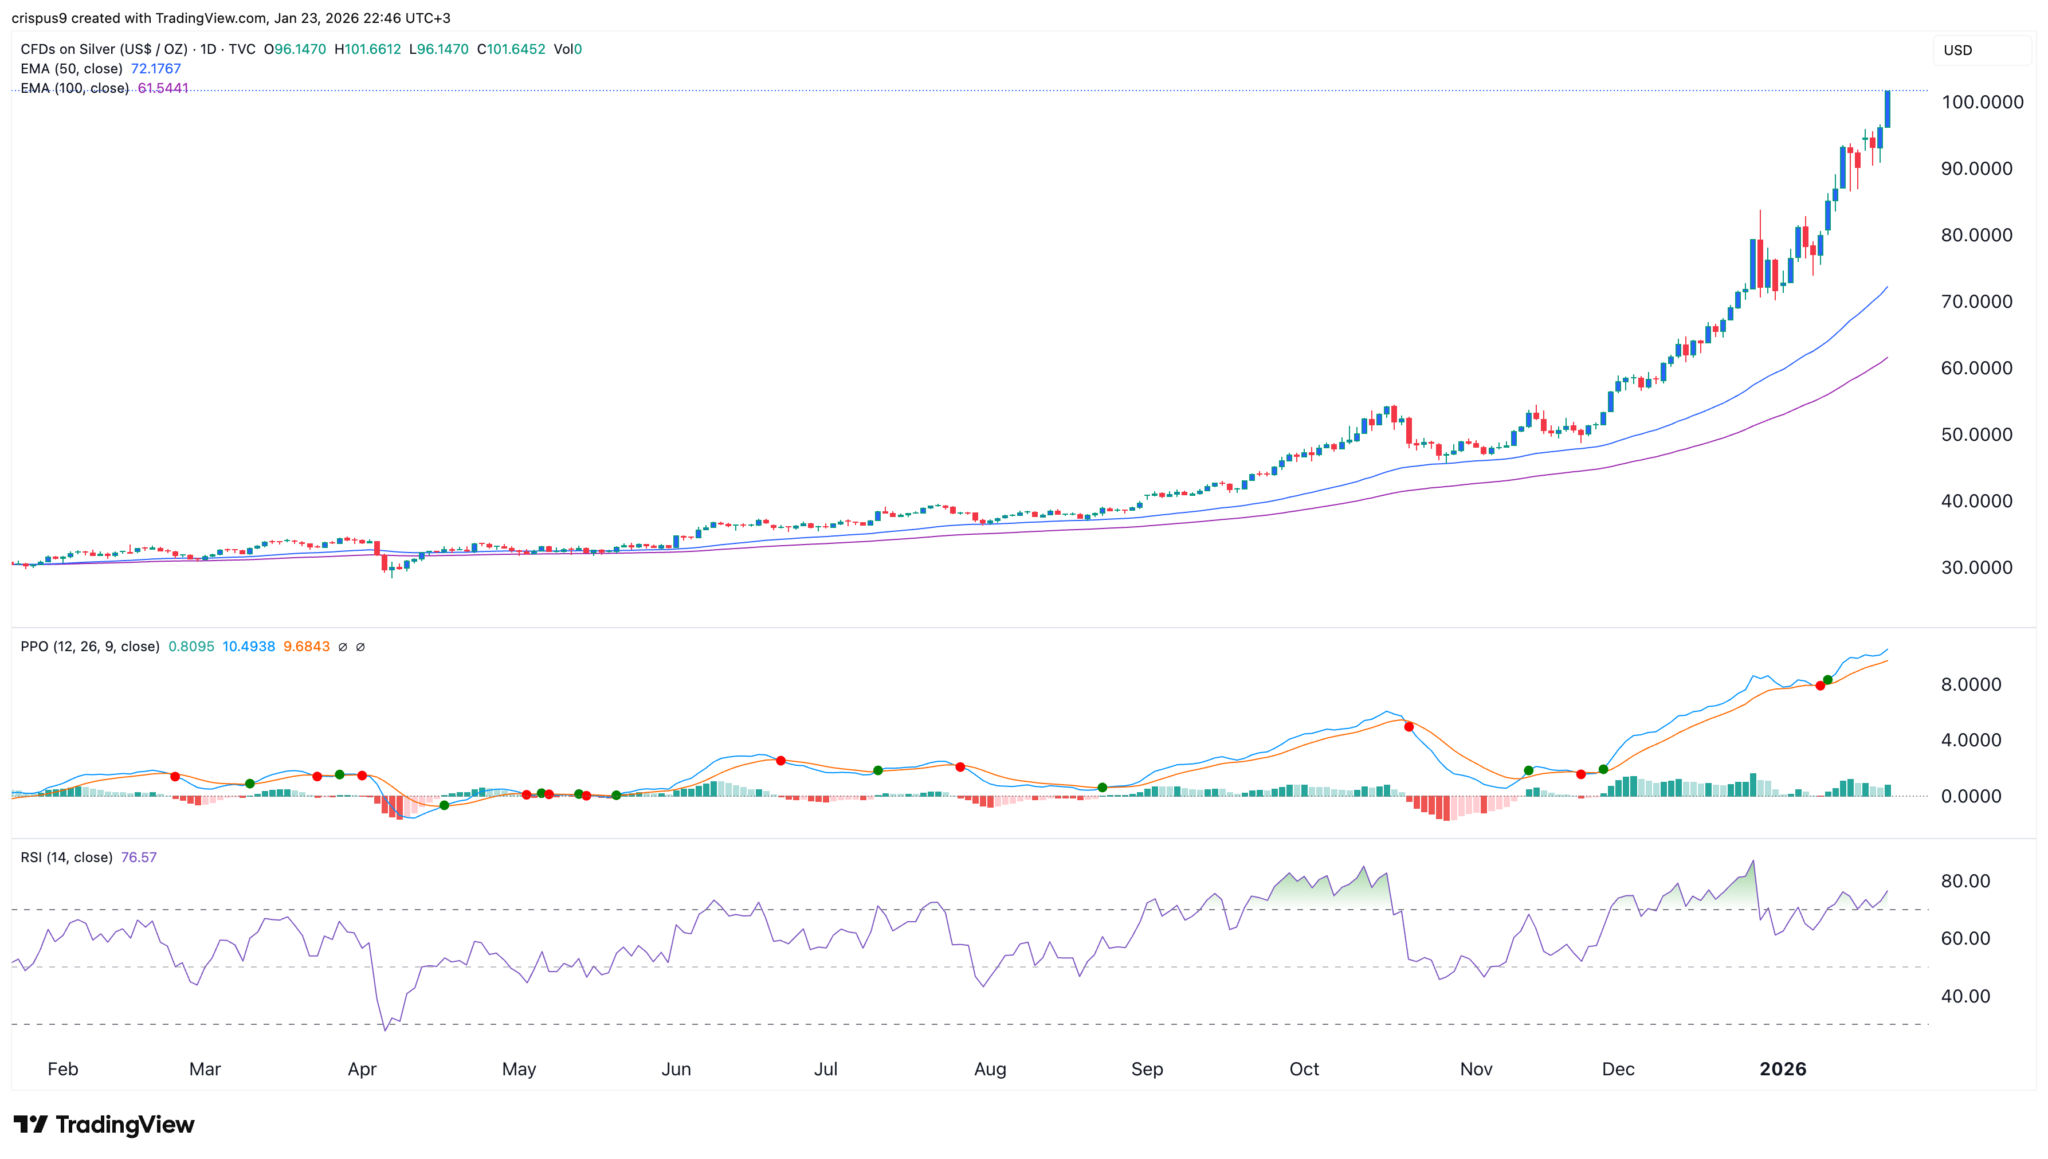The width and height of the screenshot is (2048, 1159).
Task: Click the 1D interval in the symbol title
Action: 208,49
